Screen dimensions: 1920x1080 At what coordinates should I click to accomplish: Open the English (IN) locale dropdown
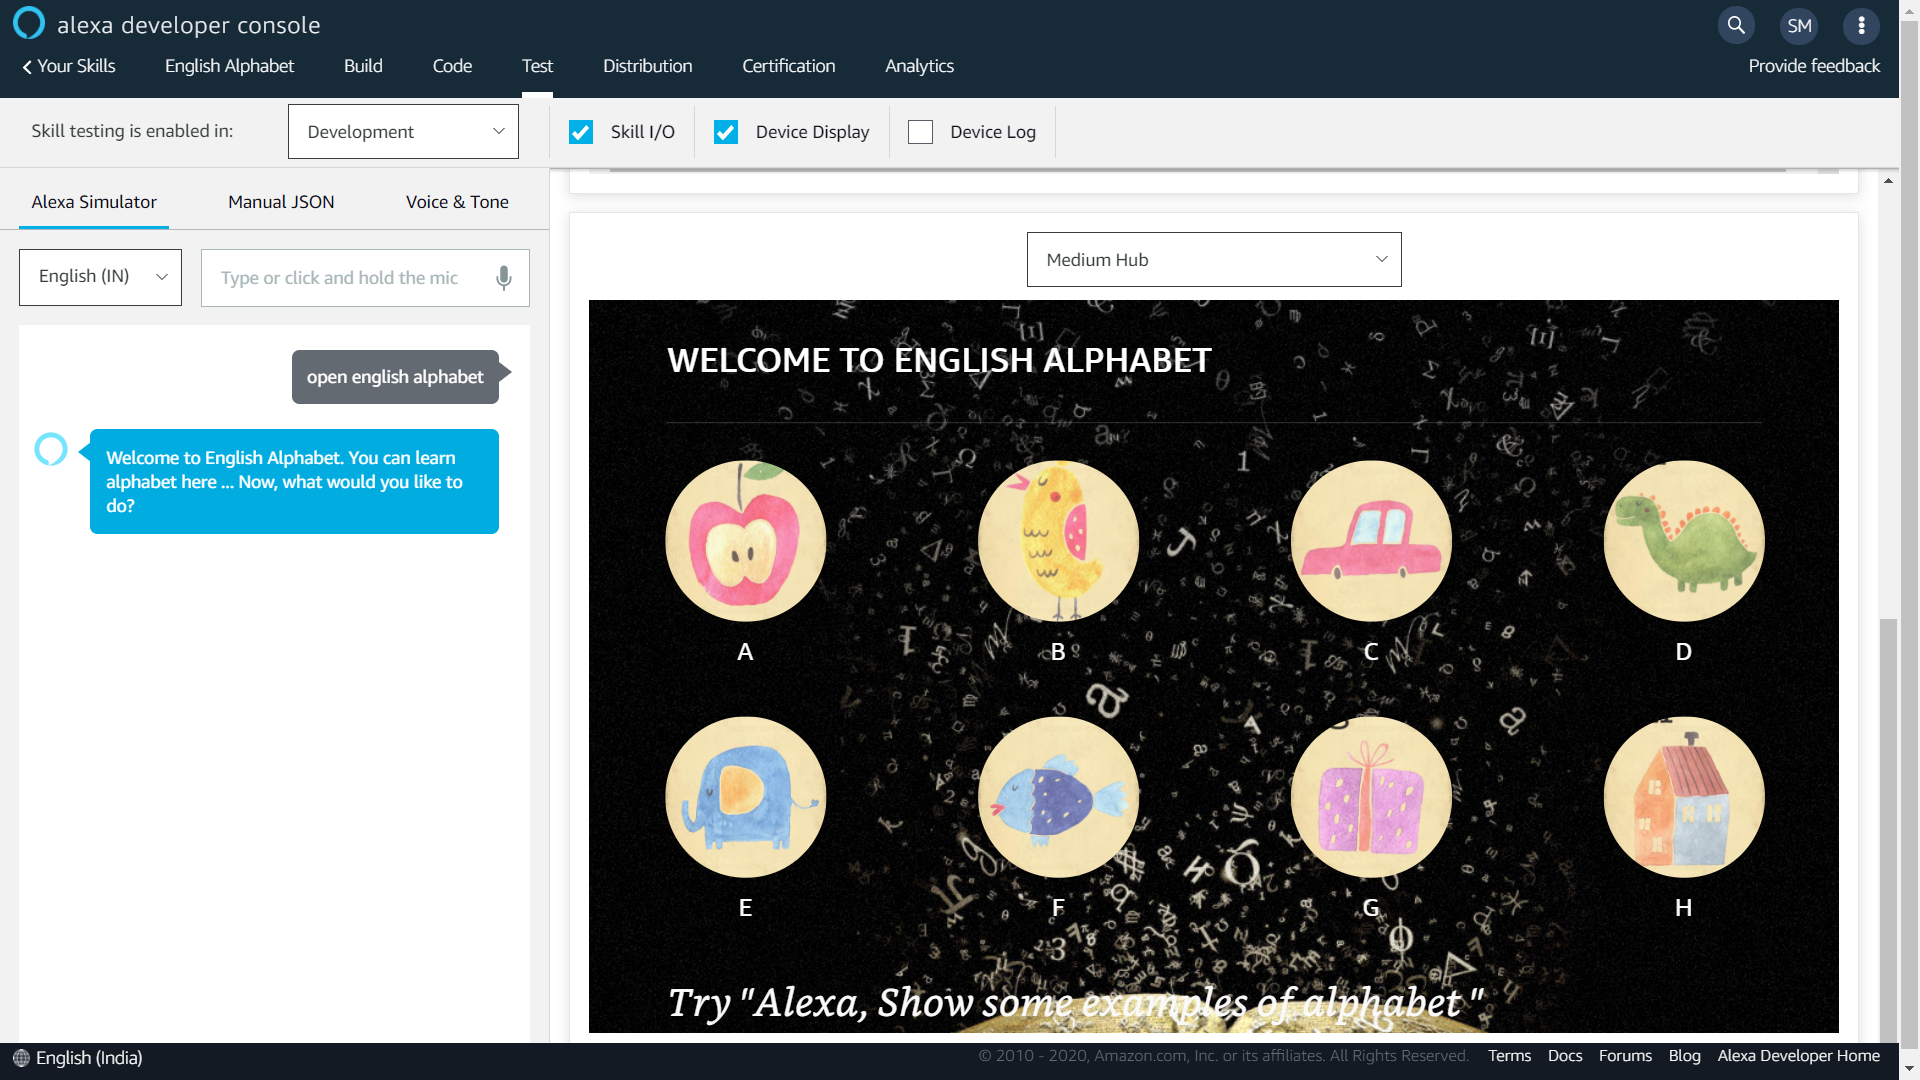tap(100, 277)
